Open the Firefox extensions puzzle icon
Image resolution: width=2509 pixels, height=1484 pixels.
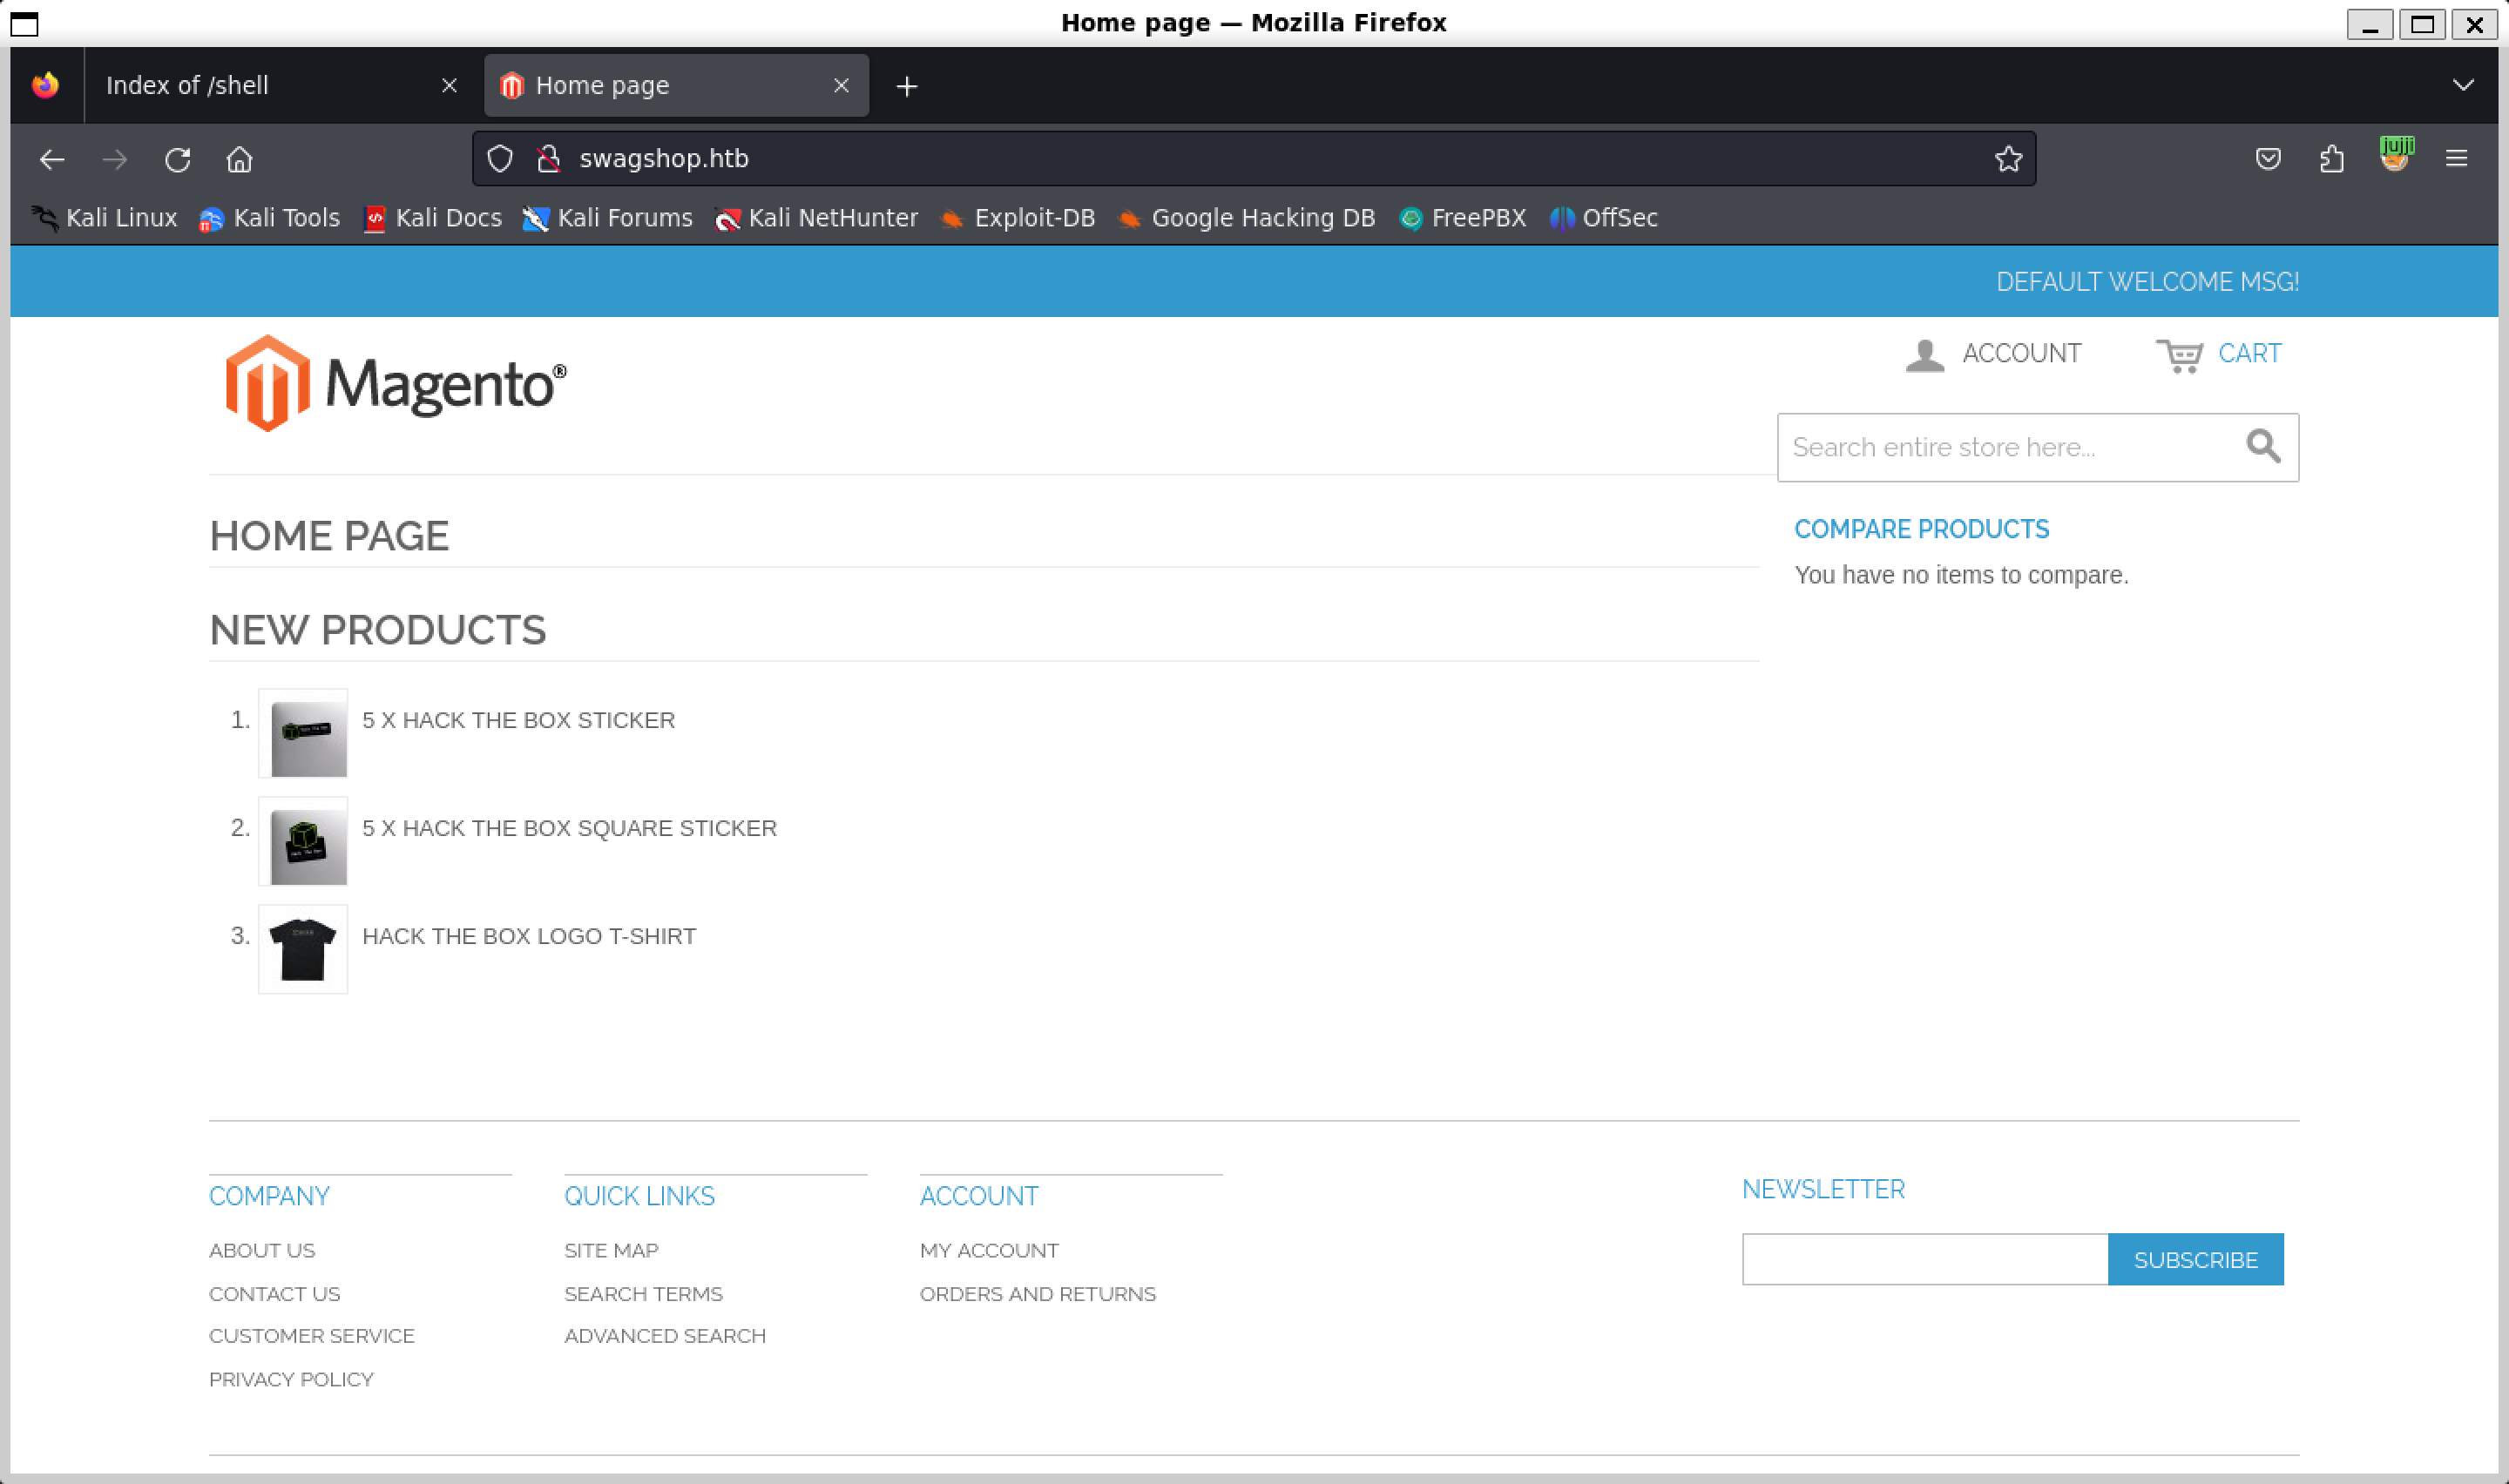pos(2331,159)
